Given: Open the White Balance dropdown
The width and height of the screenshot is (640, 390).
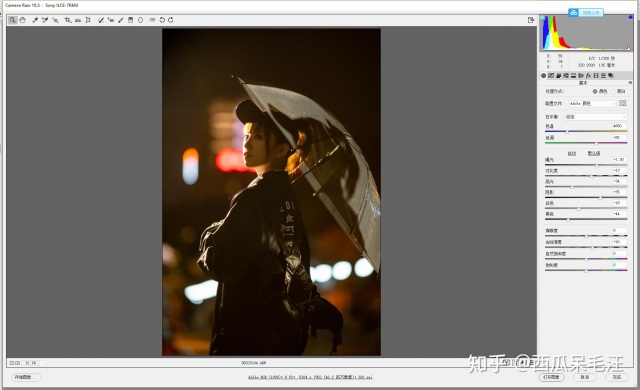Looking at the screenshot, I should click(596, 117).
